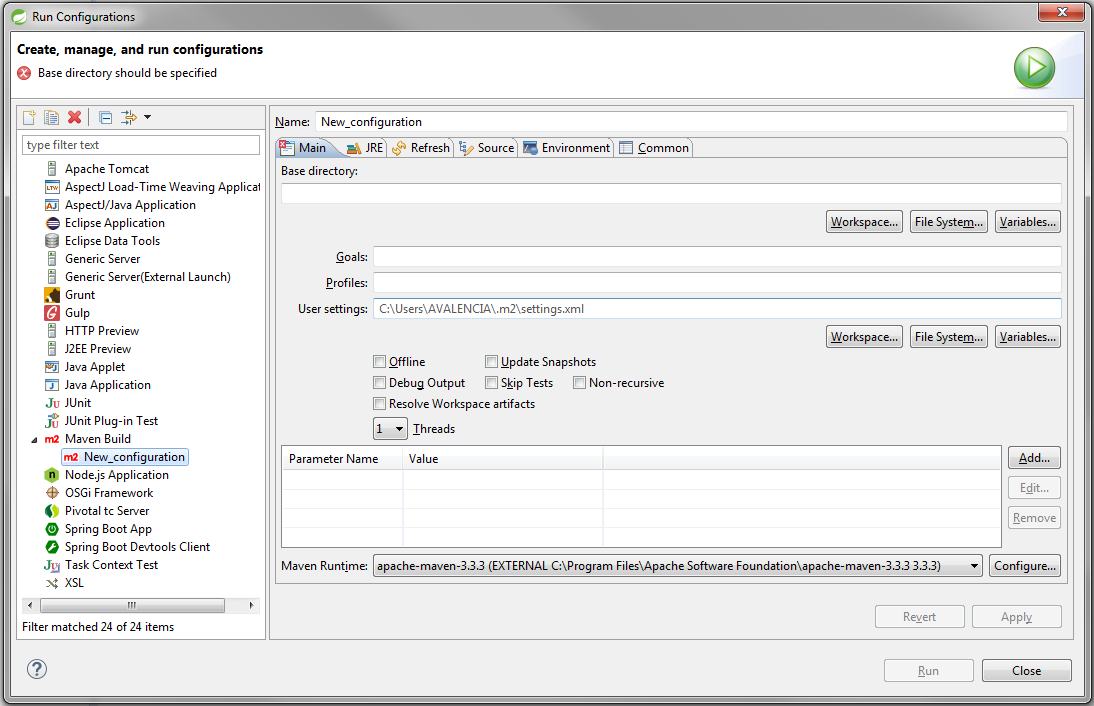Click the Base directory input field
The image size is (1094, 706).
(671, 193)
